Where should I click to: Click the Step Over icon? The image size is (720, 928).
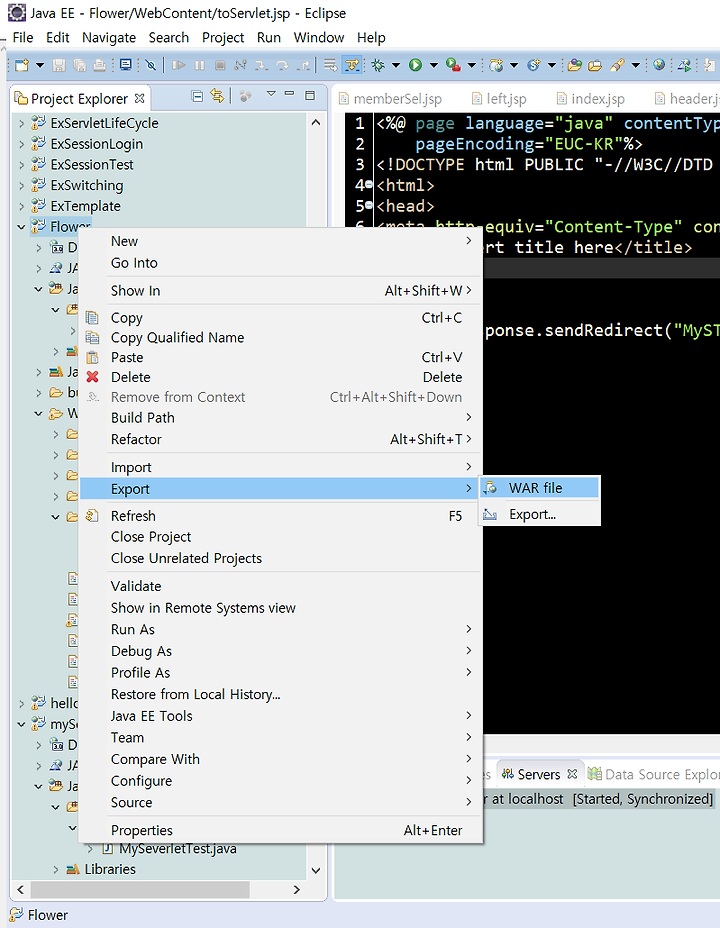[282, 65]
